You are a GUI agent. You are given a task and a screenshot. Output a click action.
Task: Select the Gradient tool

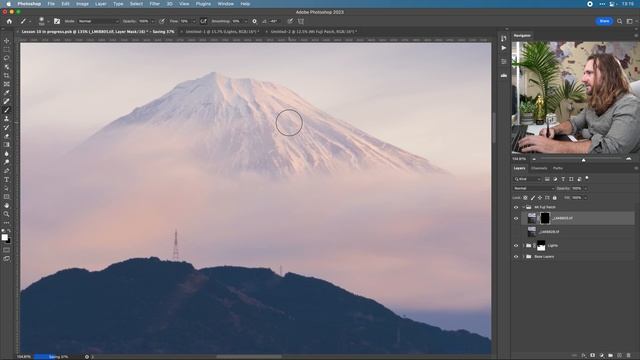[x=7, y=145]
